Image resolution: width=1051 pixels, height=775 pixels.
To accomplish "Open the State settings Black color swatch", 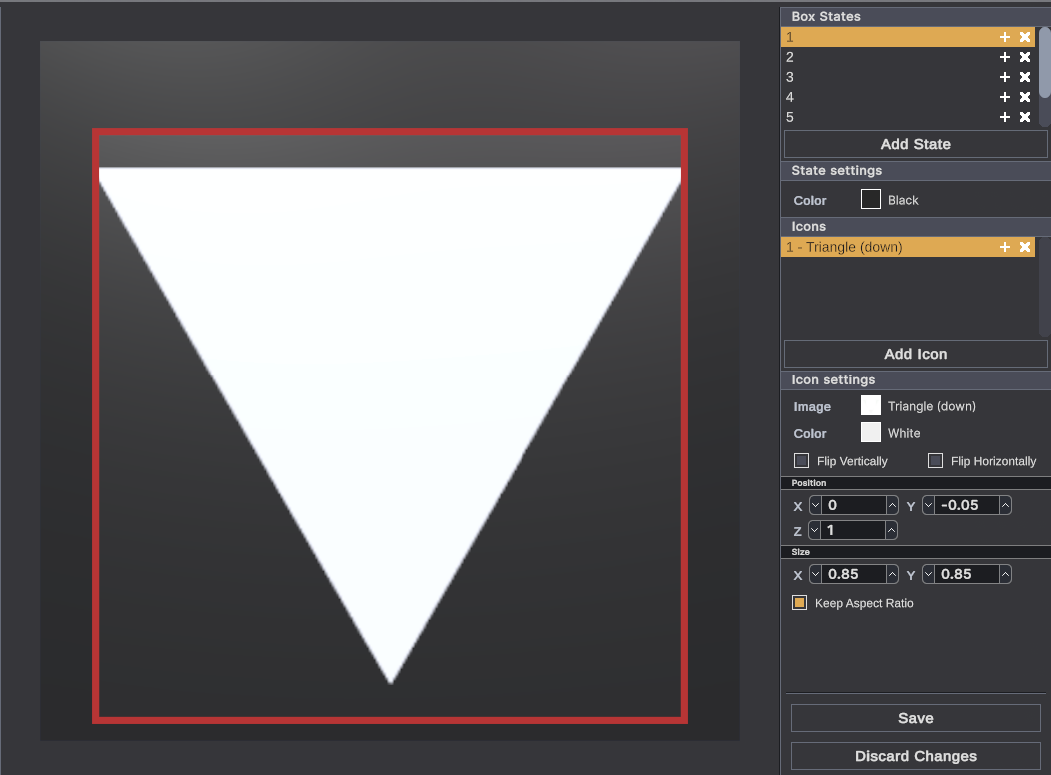I will pos(870,200).
